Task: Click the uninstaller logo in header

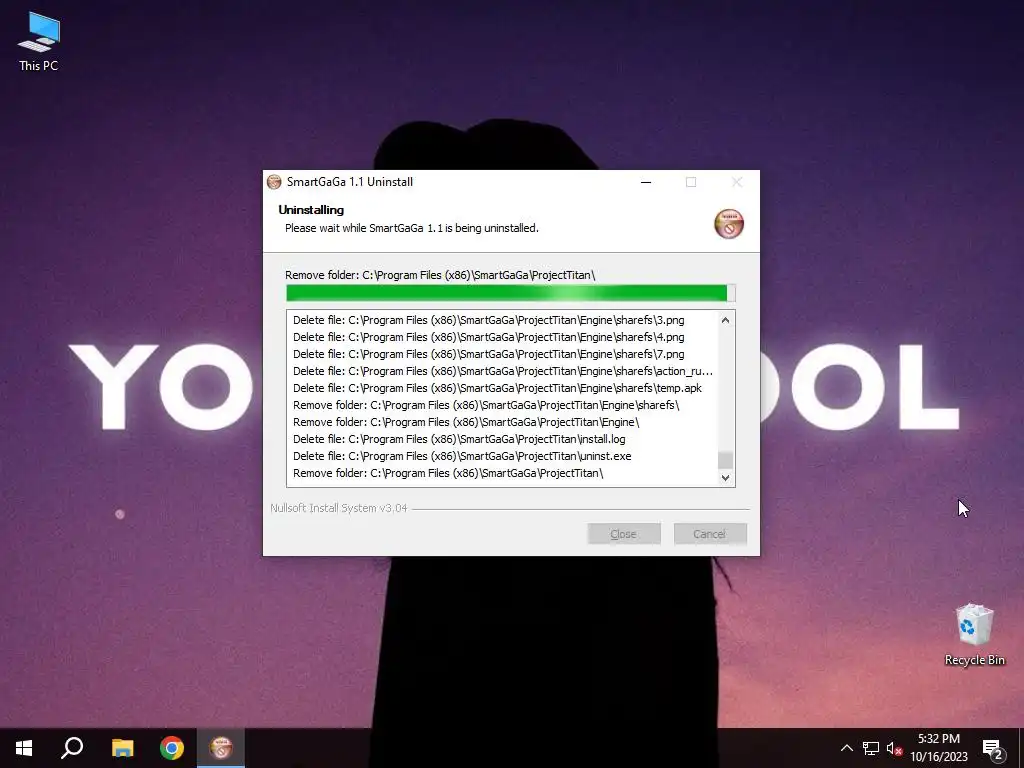Action: coord(729,224)
